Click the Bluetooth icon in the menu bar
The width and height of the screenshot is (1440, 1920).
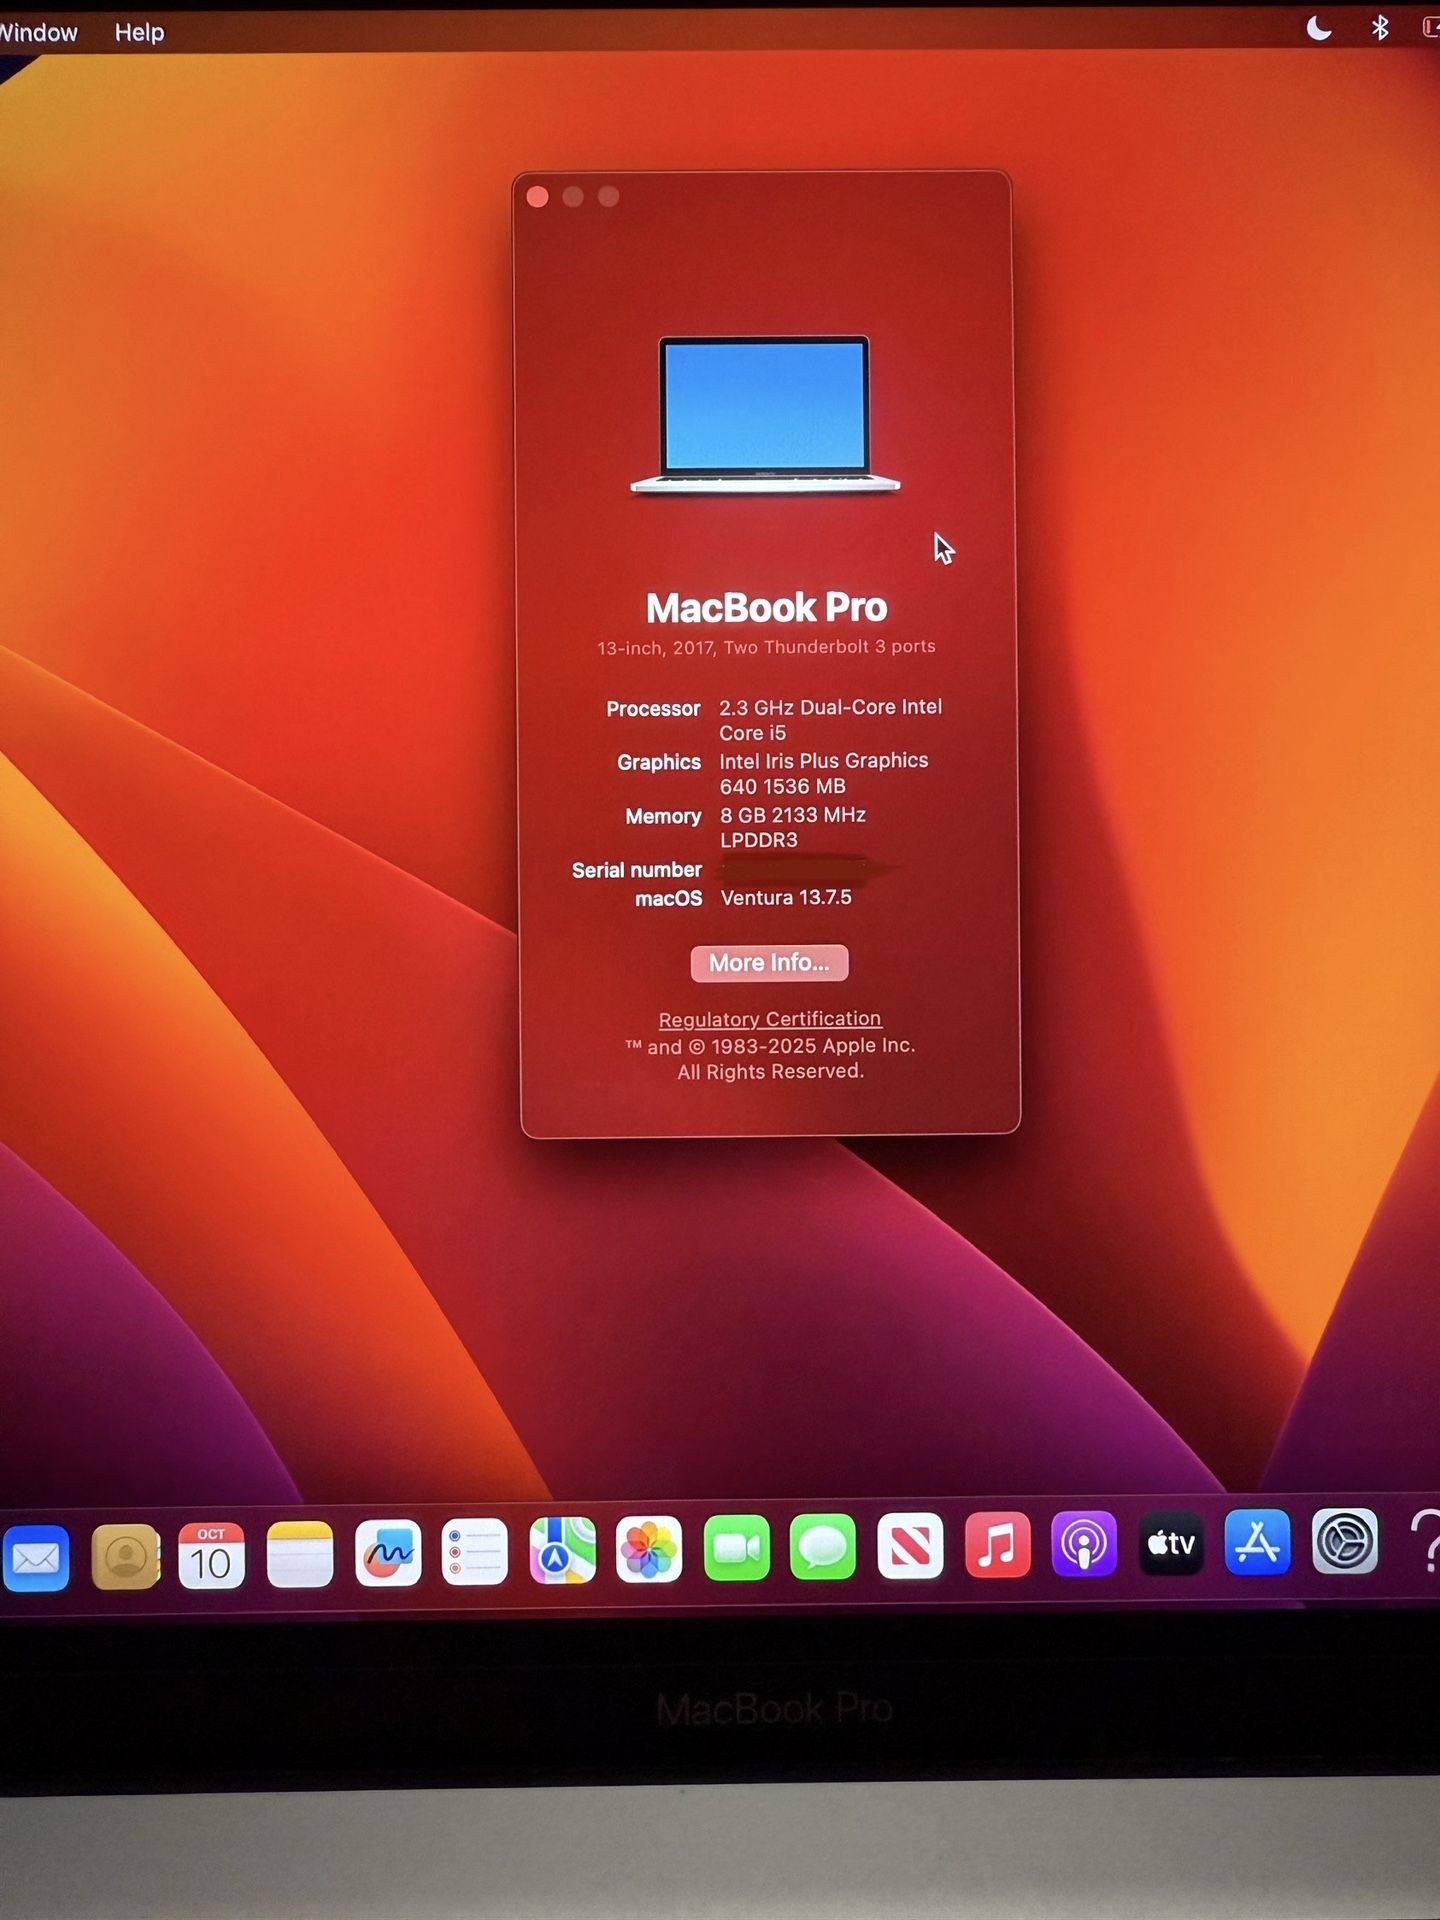point(1380,28)
